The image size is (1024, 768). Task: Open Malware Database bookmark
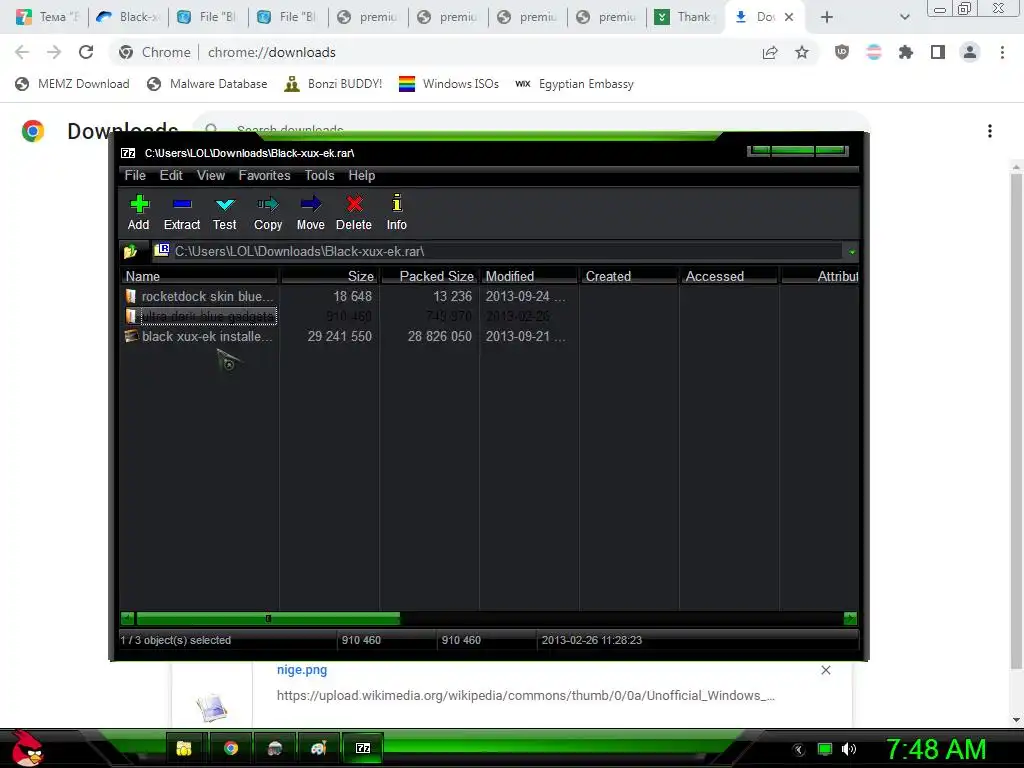[x=208, y=84]
